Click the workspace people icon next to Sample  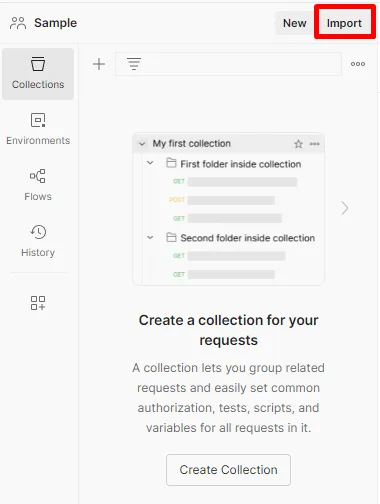[x=18, y=23]
